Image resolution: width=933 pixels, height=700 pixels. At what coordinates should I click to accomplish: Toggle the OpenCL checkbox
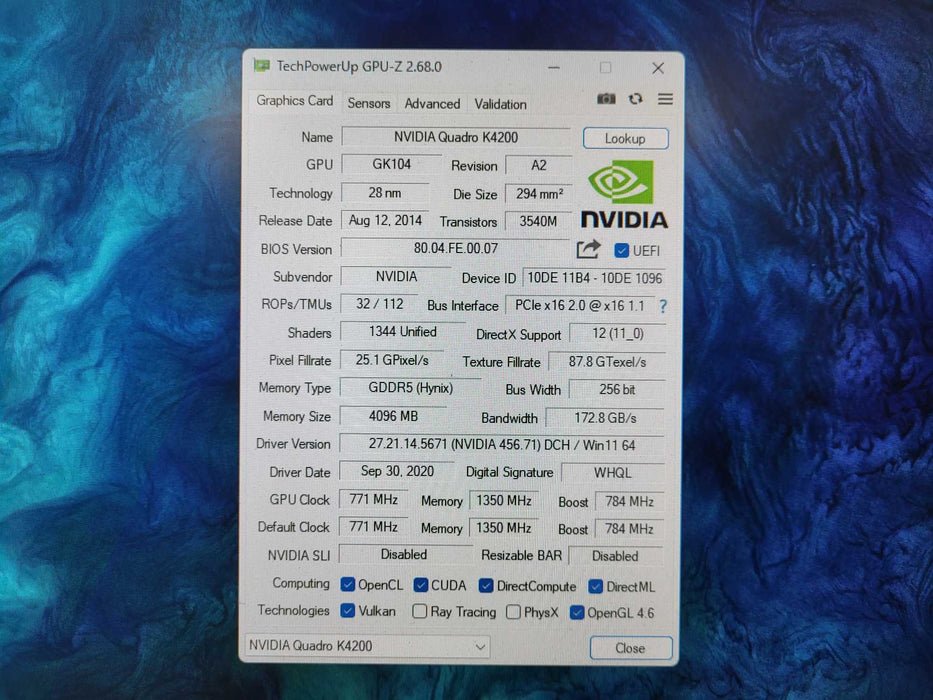click(349, 585)
